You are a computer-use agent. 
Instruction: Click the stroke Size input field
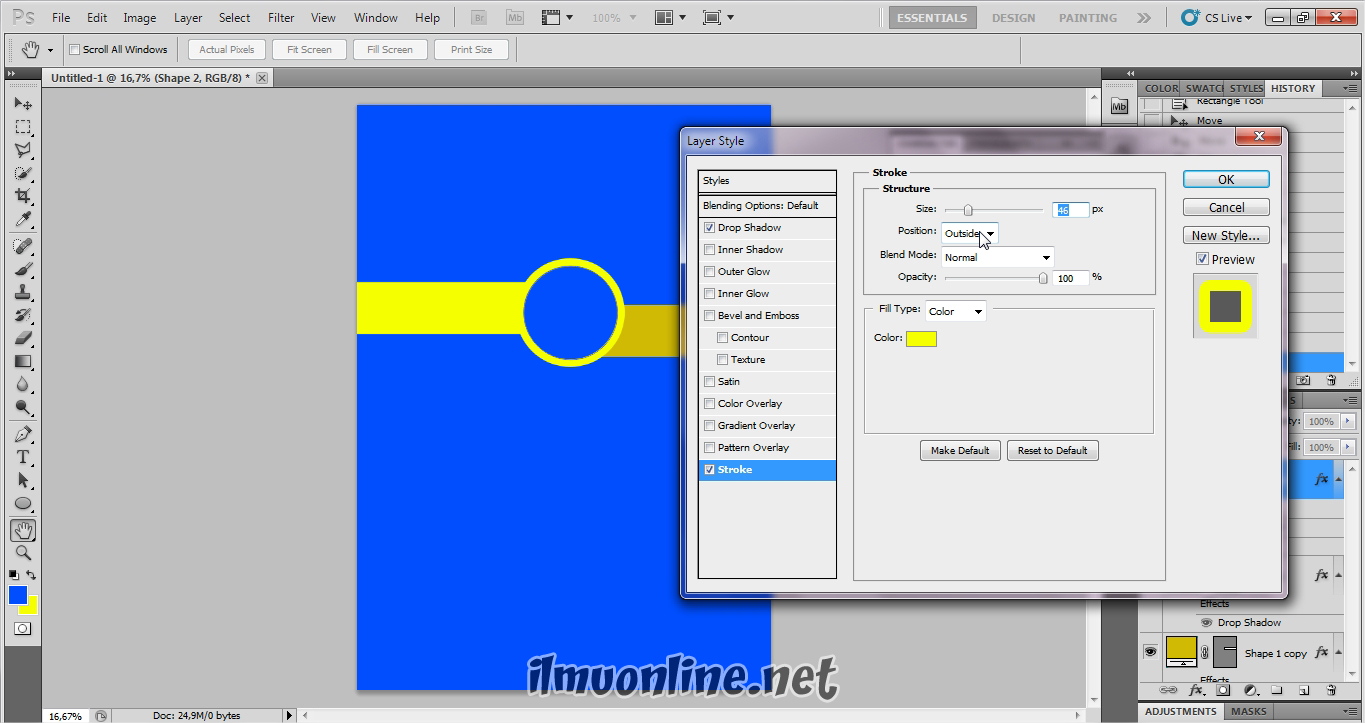pyautogui.click(x=1069, y=209)
